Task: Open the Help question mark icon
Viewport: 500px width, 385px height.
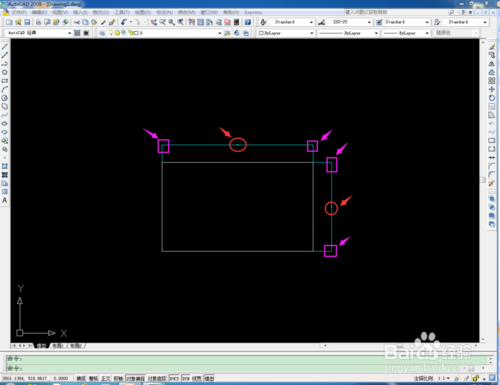Action: click(x=248, y=22)
